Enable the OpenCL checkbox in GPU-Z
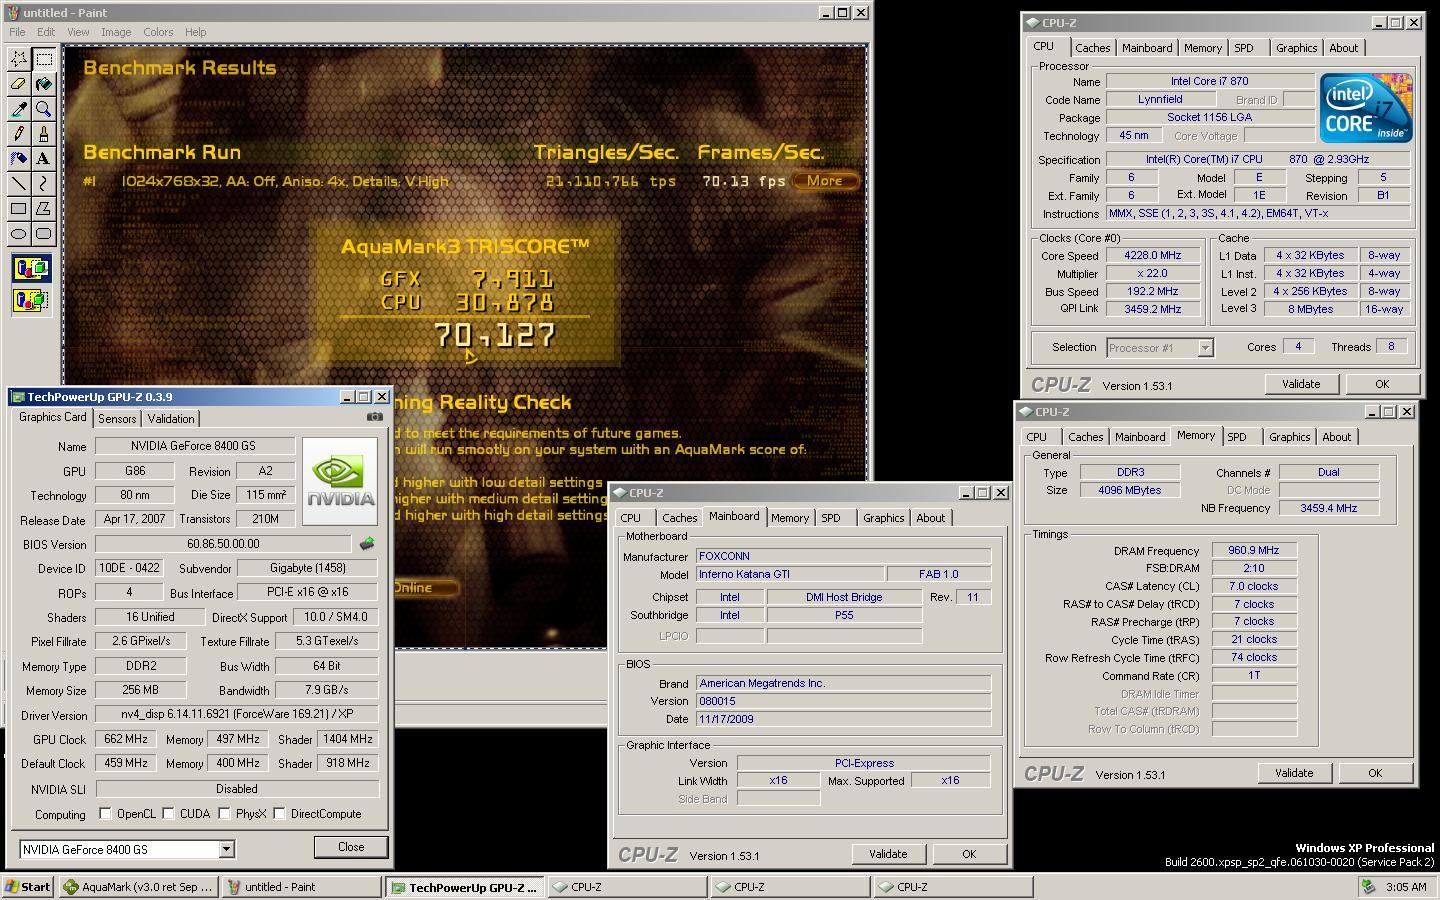The image size is (1440, 900). click(x=105, y=814)
